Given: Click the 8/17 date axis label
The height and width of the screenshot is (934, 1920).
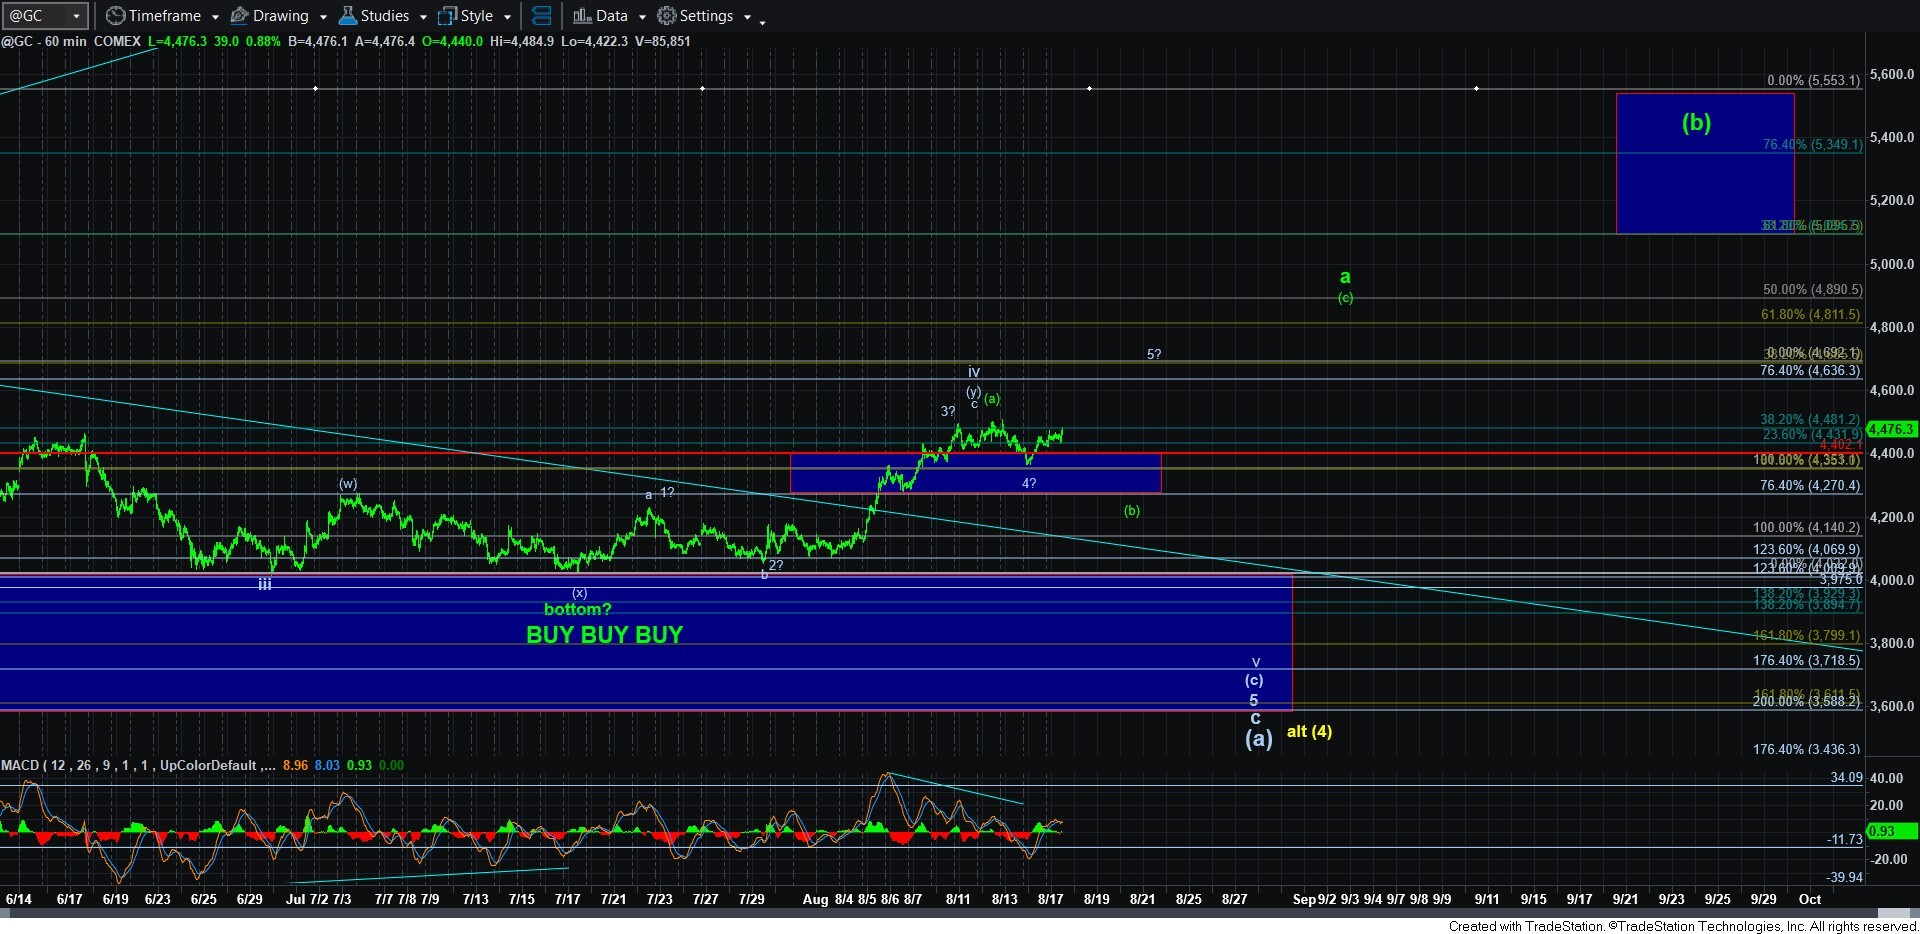Looking at the screenshot, I should [1050, 899].
